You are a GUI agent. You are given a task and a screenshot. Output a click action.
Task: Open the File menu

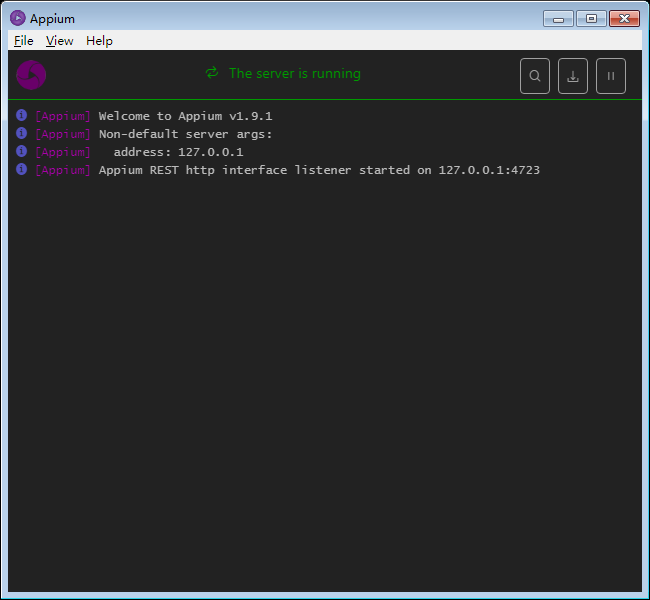[x=24, y=41]
